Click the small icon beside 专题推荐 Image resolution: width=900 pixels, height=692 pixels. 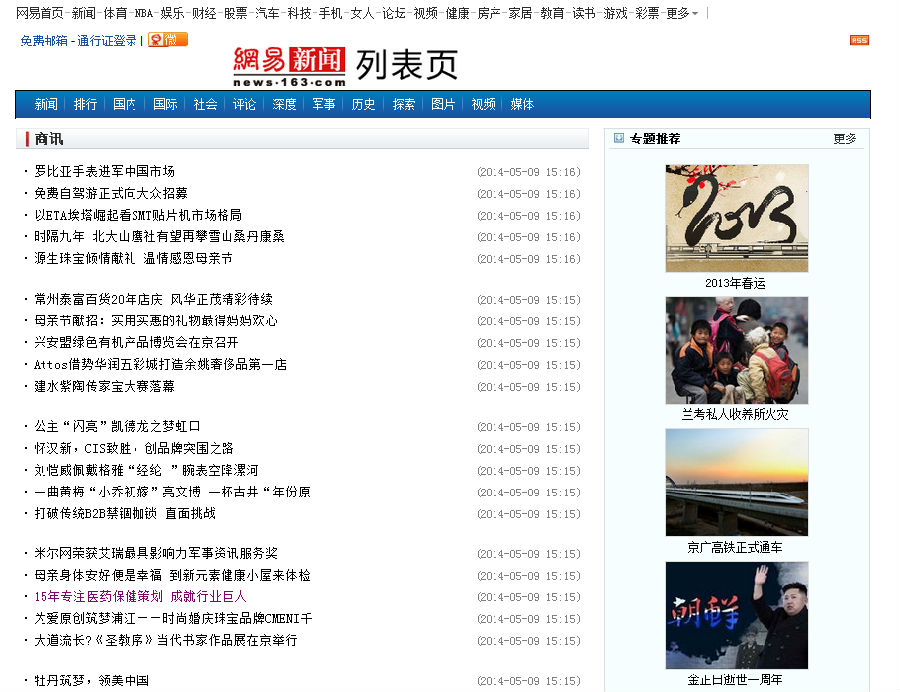point(620,138)
